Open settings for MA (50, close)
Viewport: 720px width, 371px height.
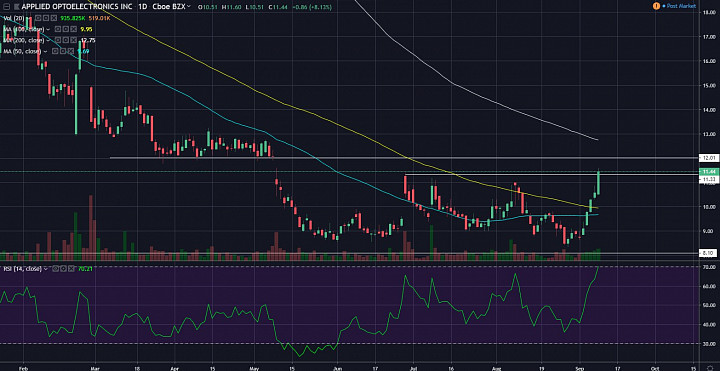63,51
